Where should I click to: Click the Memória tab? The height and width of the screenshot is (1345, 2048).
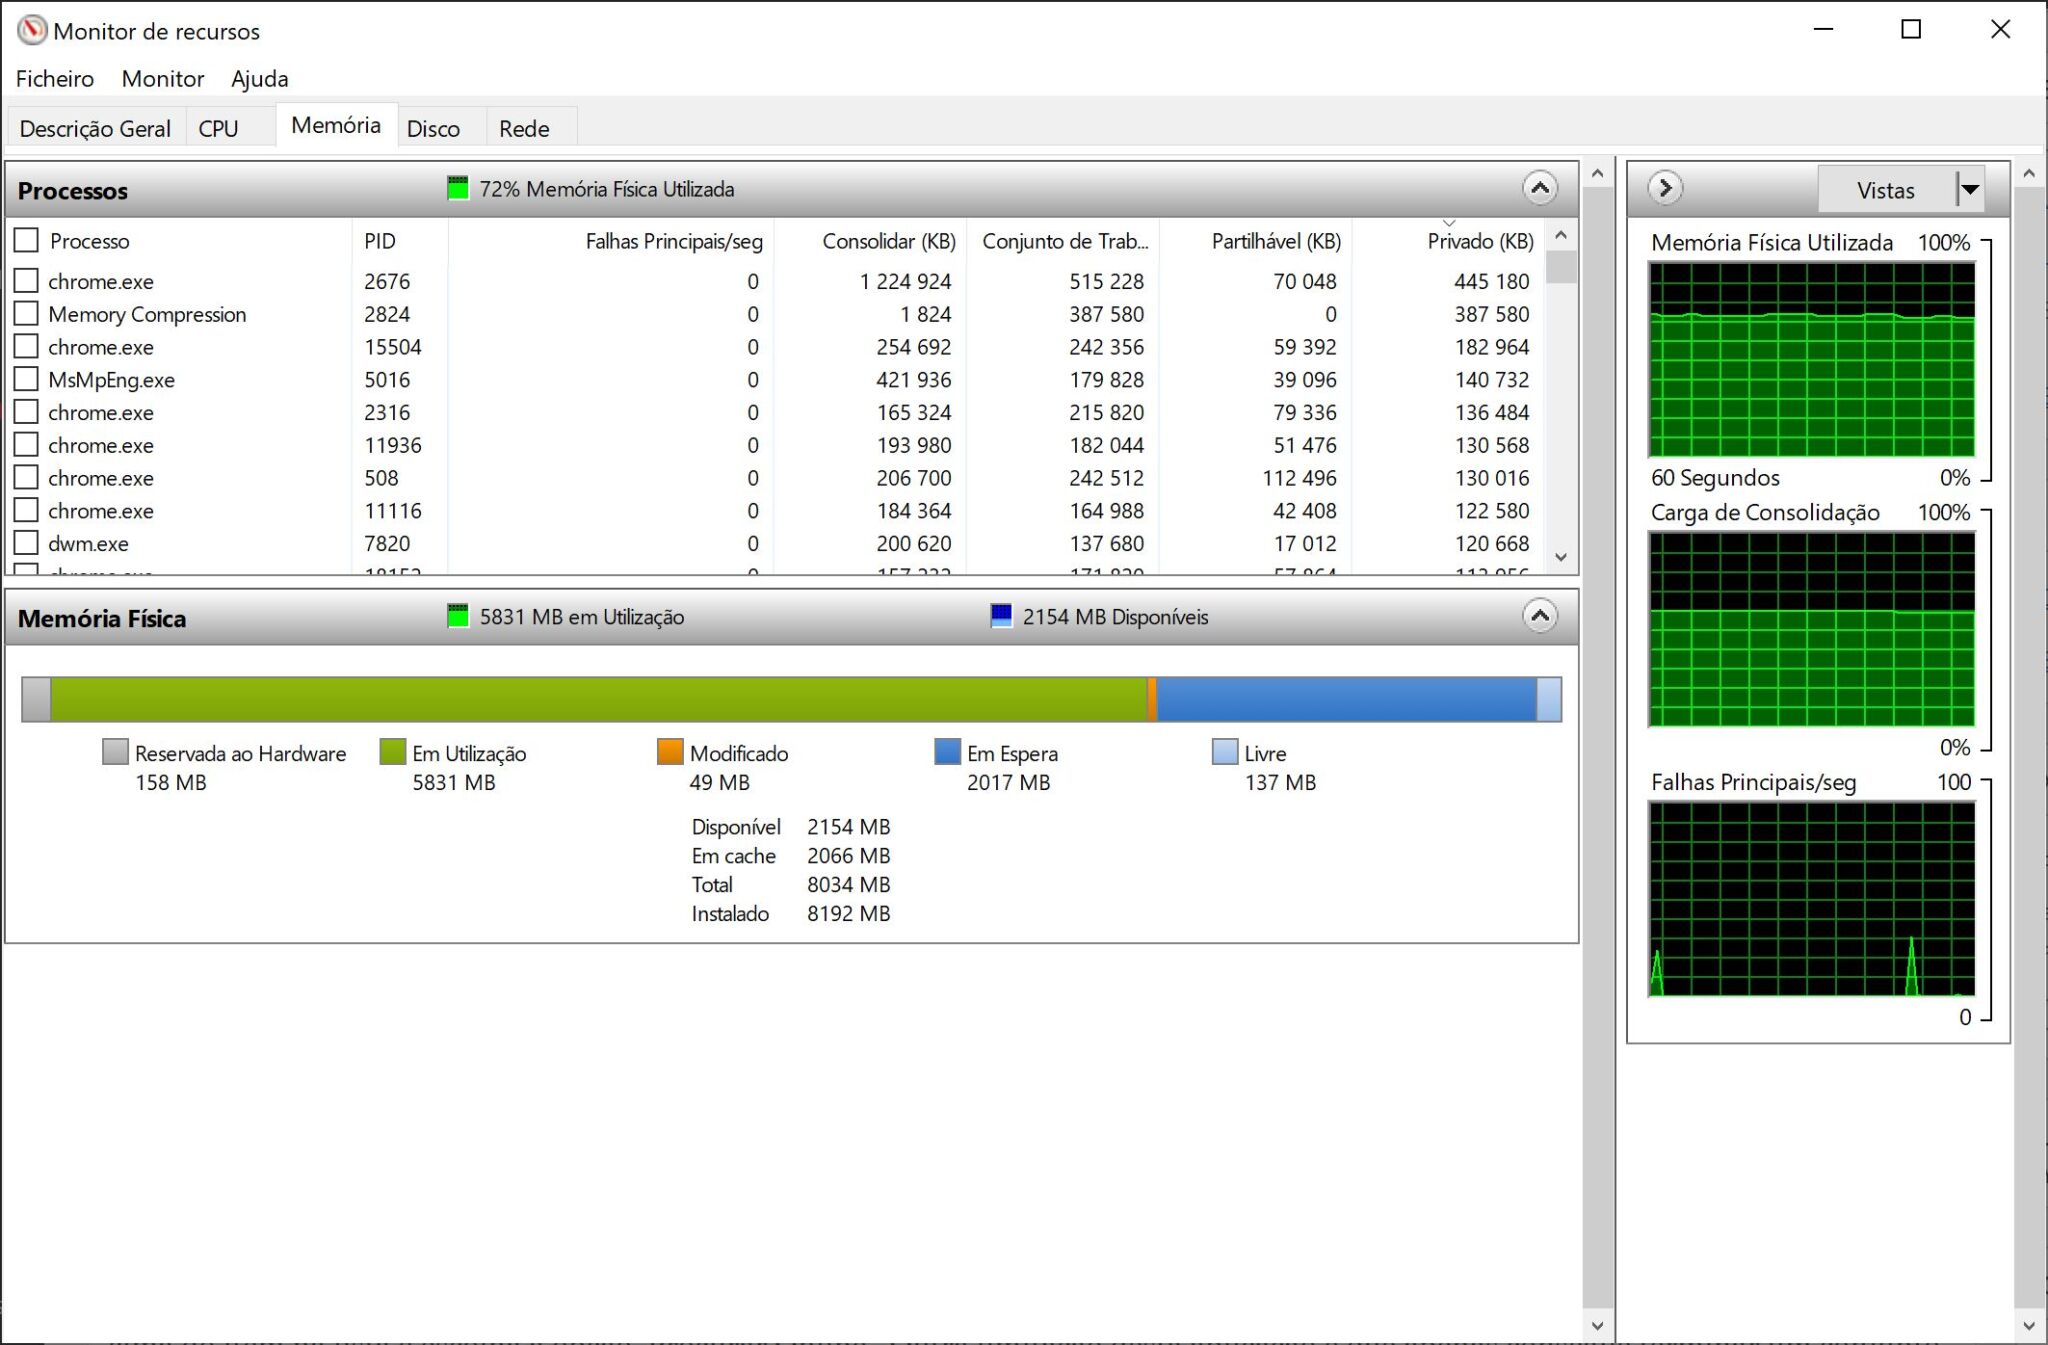[336, 126]
